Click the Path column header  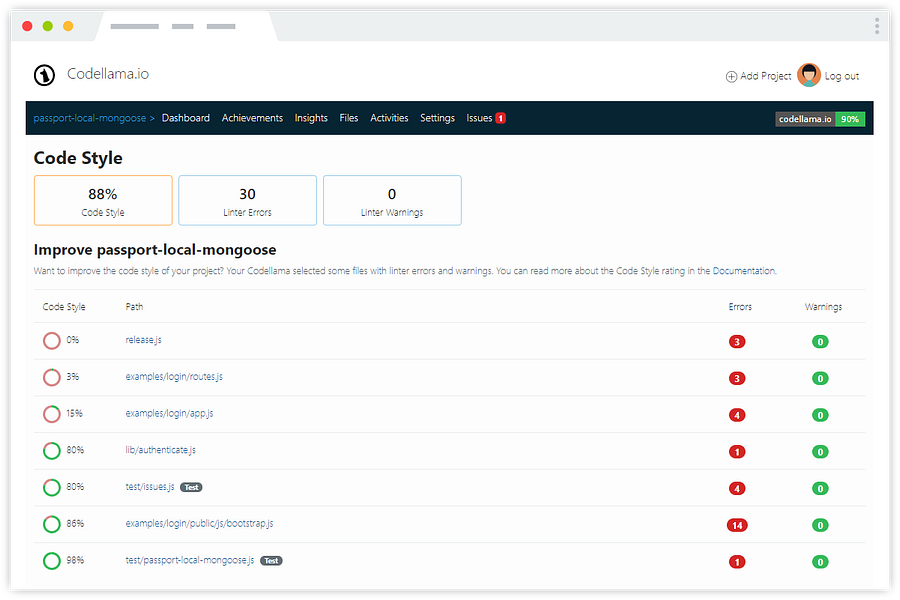pyautogui.click(x=134, y=307)
